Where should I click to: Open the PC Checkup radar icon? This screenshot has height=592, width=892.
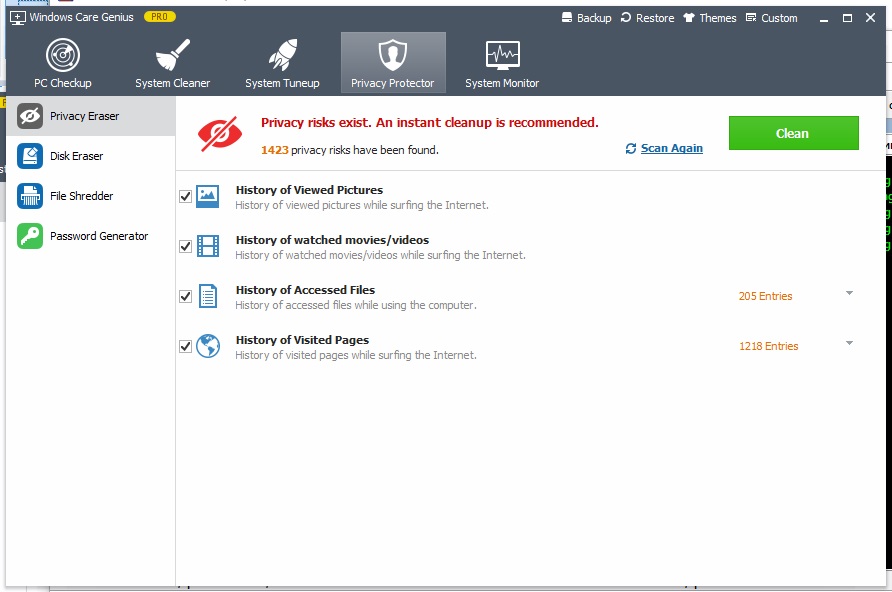63,55
